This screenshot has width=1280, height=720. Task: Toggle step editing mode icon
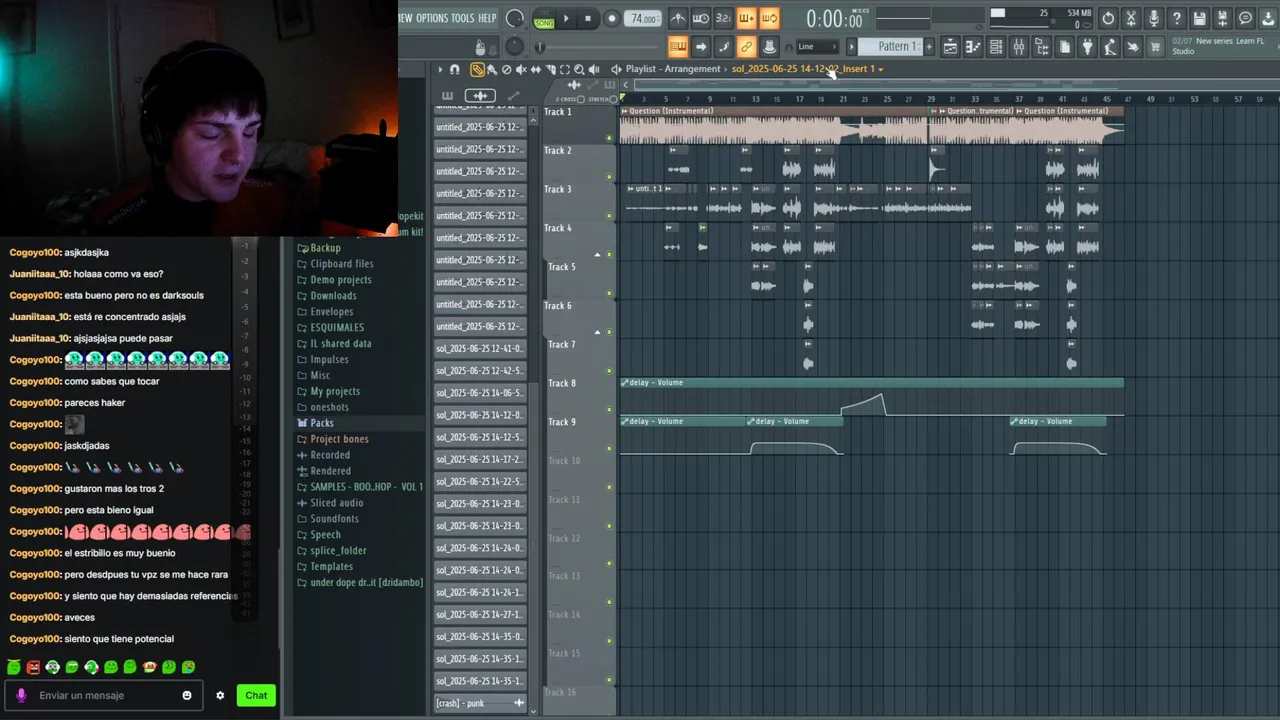click(723, 46)
